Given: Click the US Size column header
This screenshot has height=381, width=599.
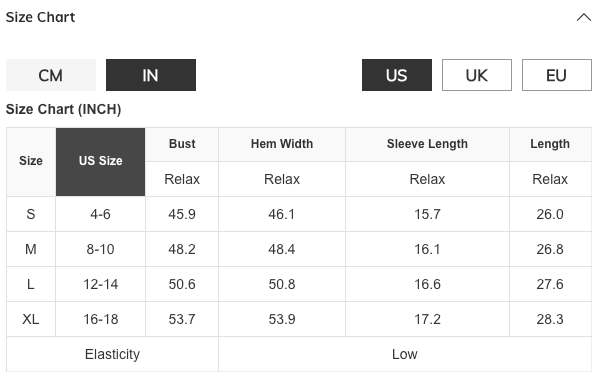Looking at the screenshot, I should point(100,162).
